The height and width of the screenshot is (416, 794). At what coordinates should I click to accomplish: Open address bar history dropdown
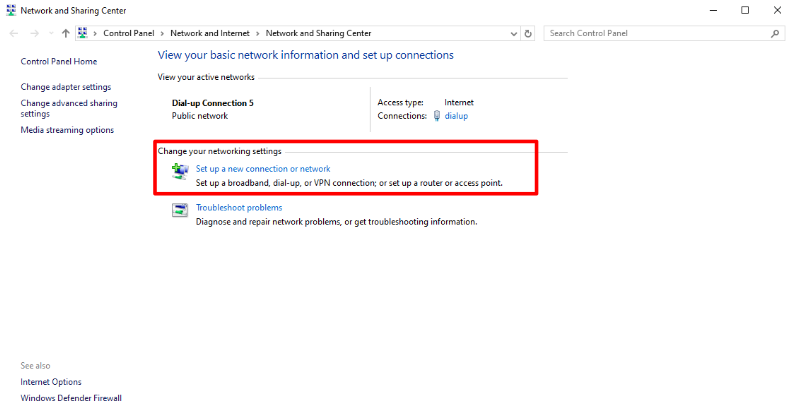tap(513, 34)
